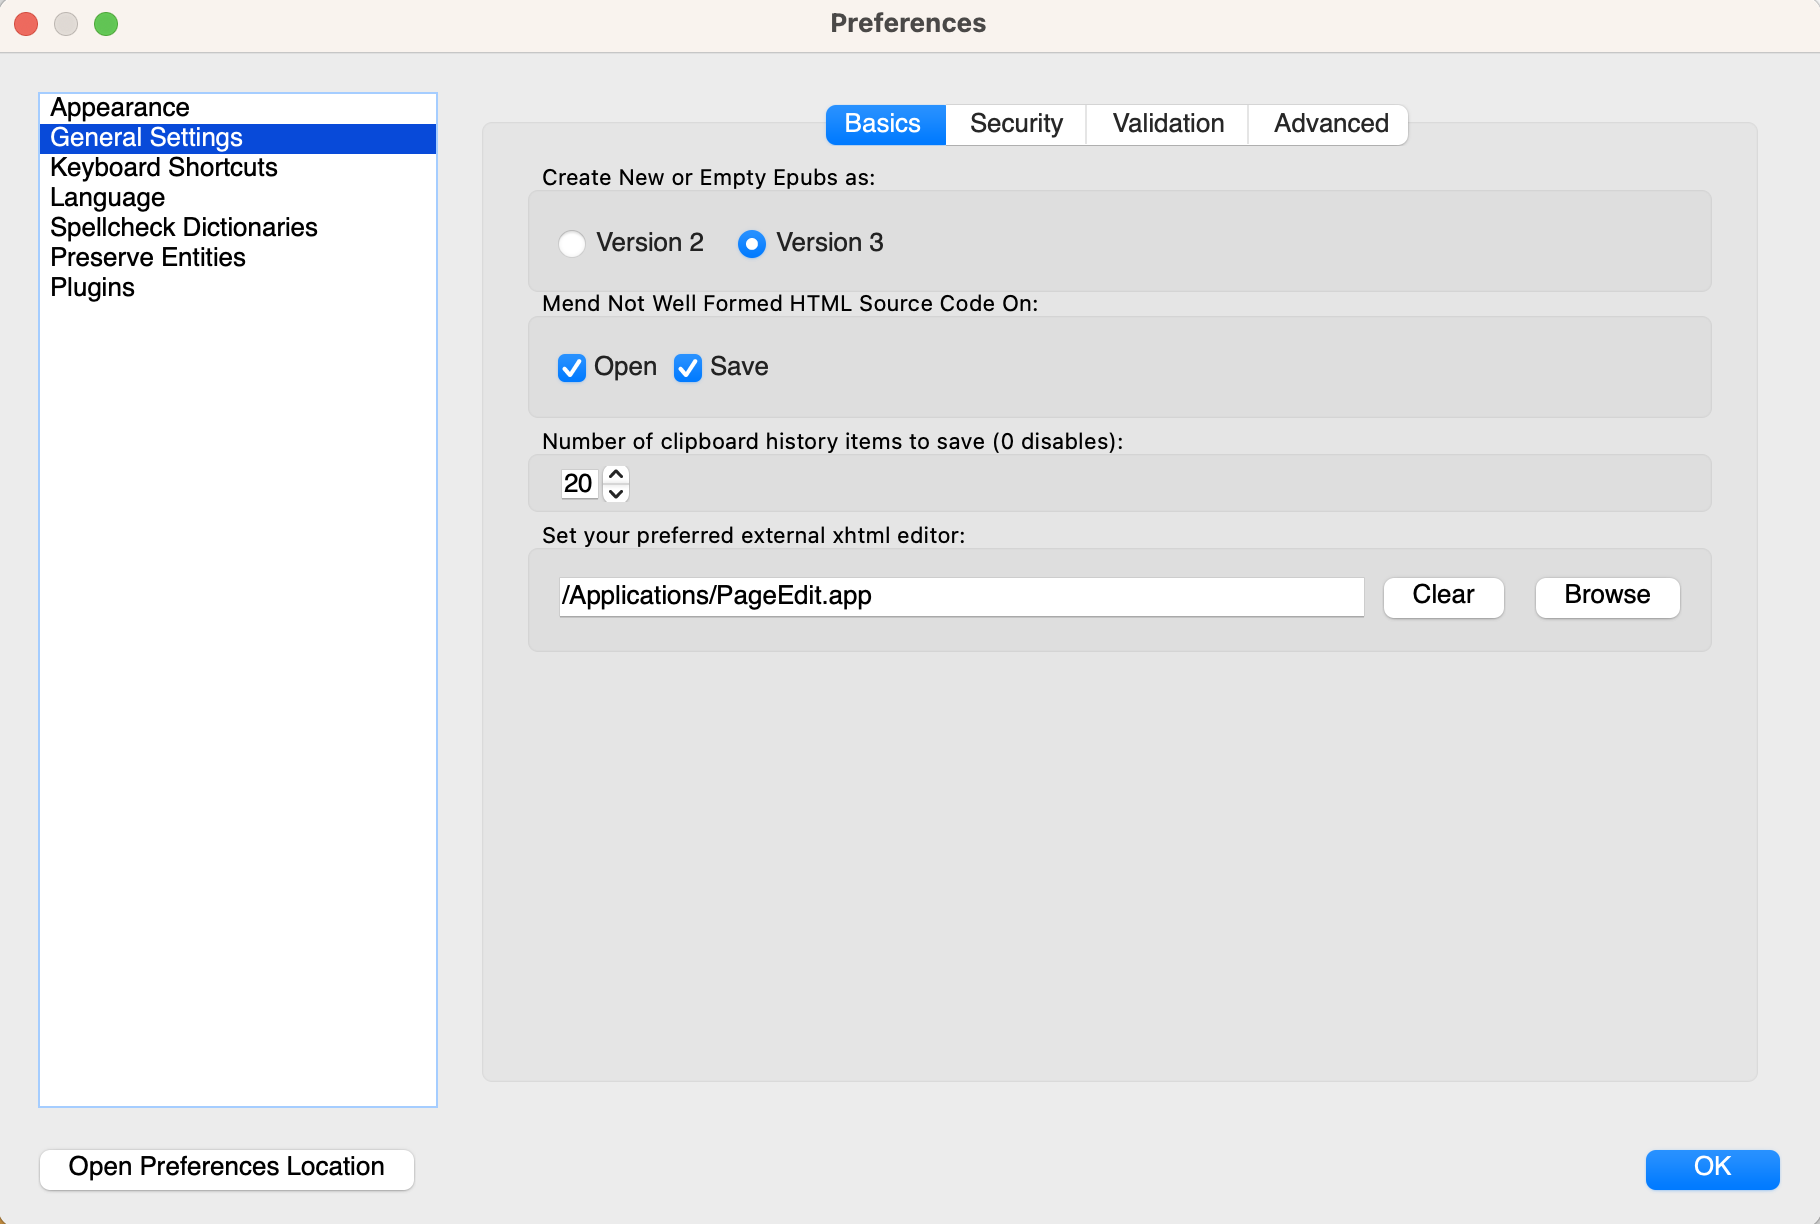1820x1224 pixels.
Task: Open the Appearance preferences section
Action: 120,107
